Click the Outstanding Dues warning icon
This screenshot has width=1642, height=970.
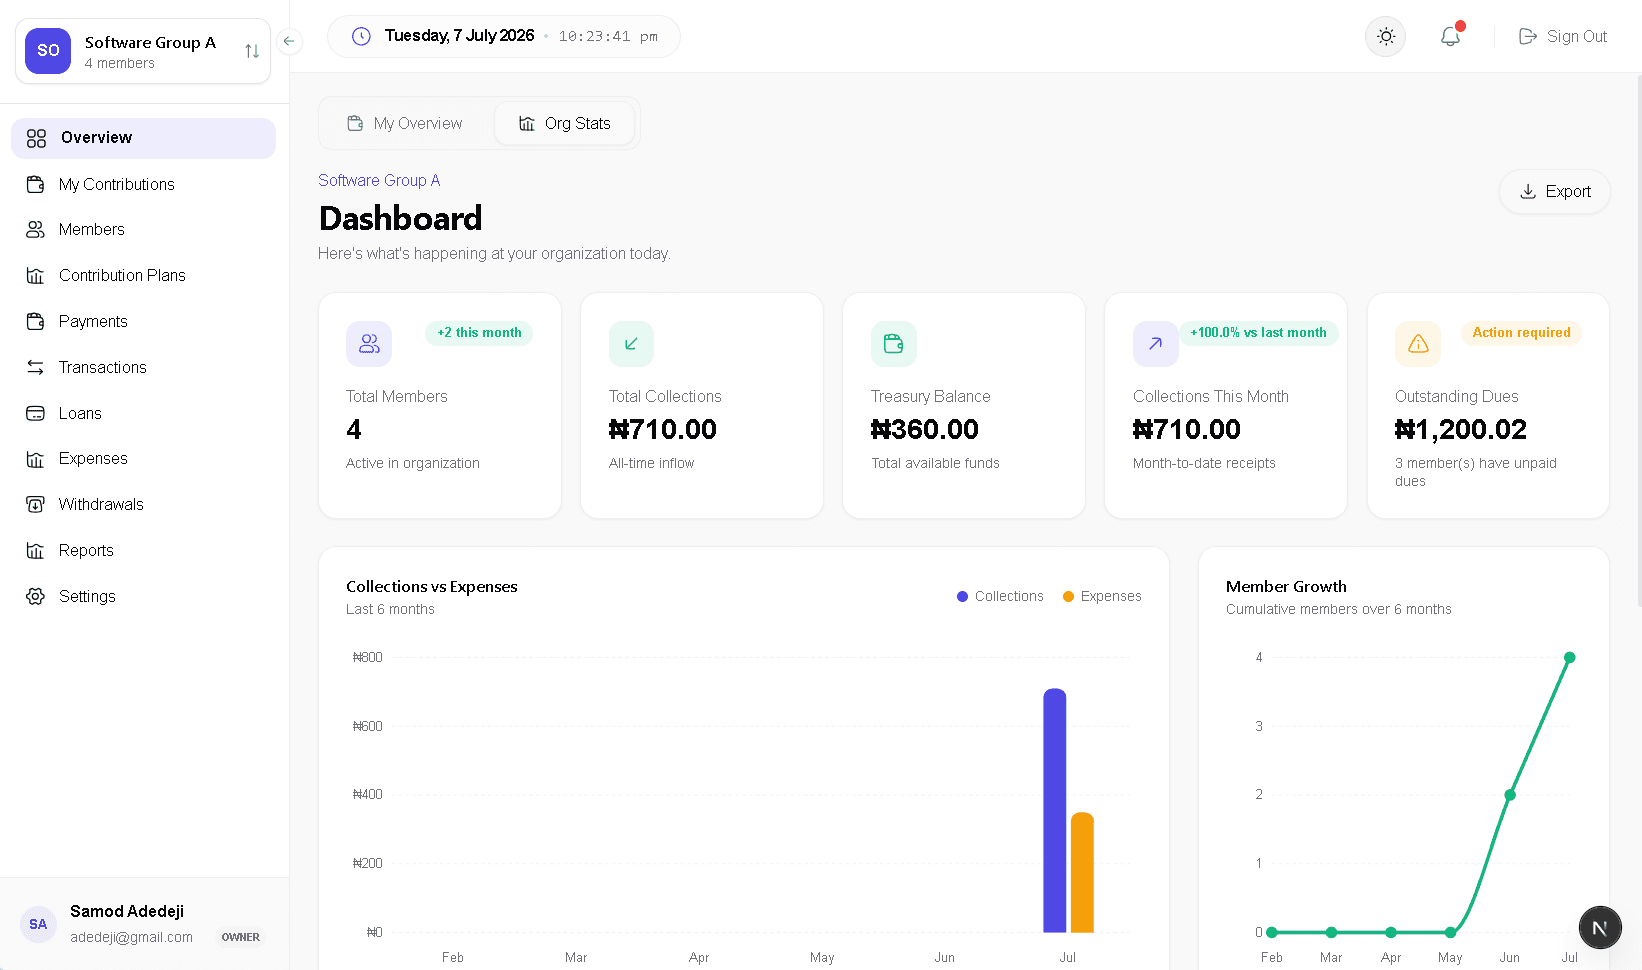click(x=1418, y=344)
